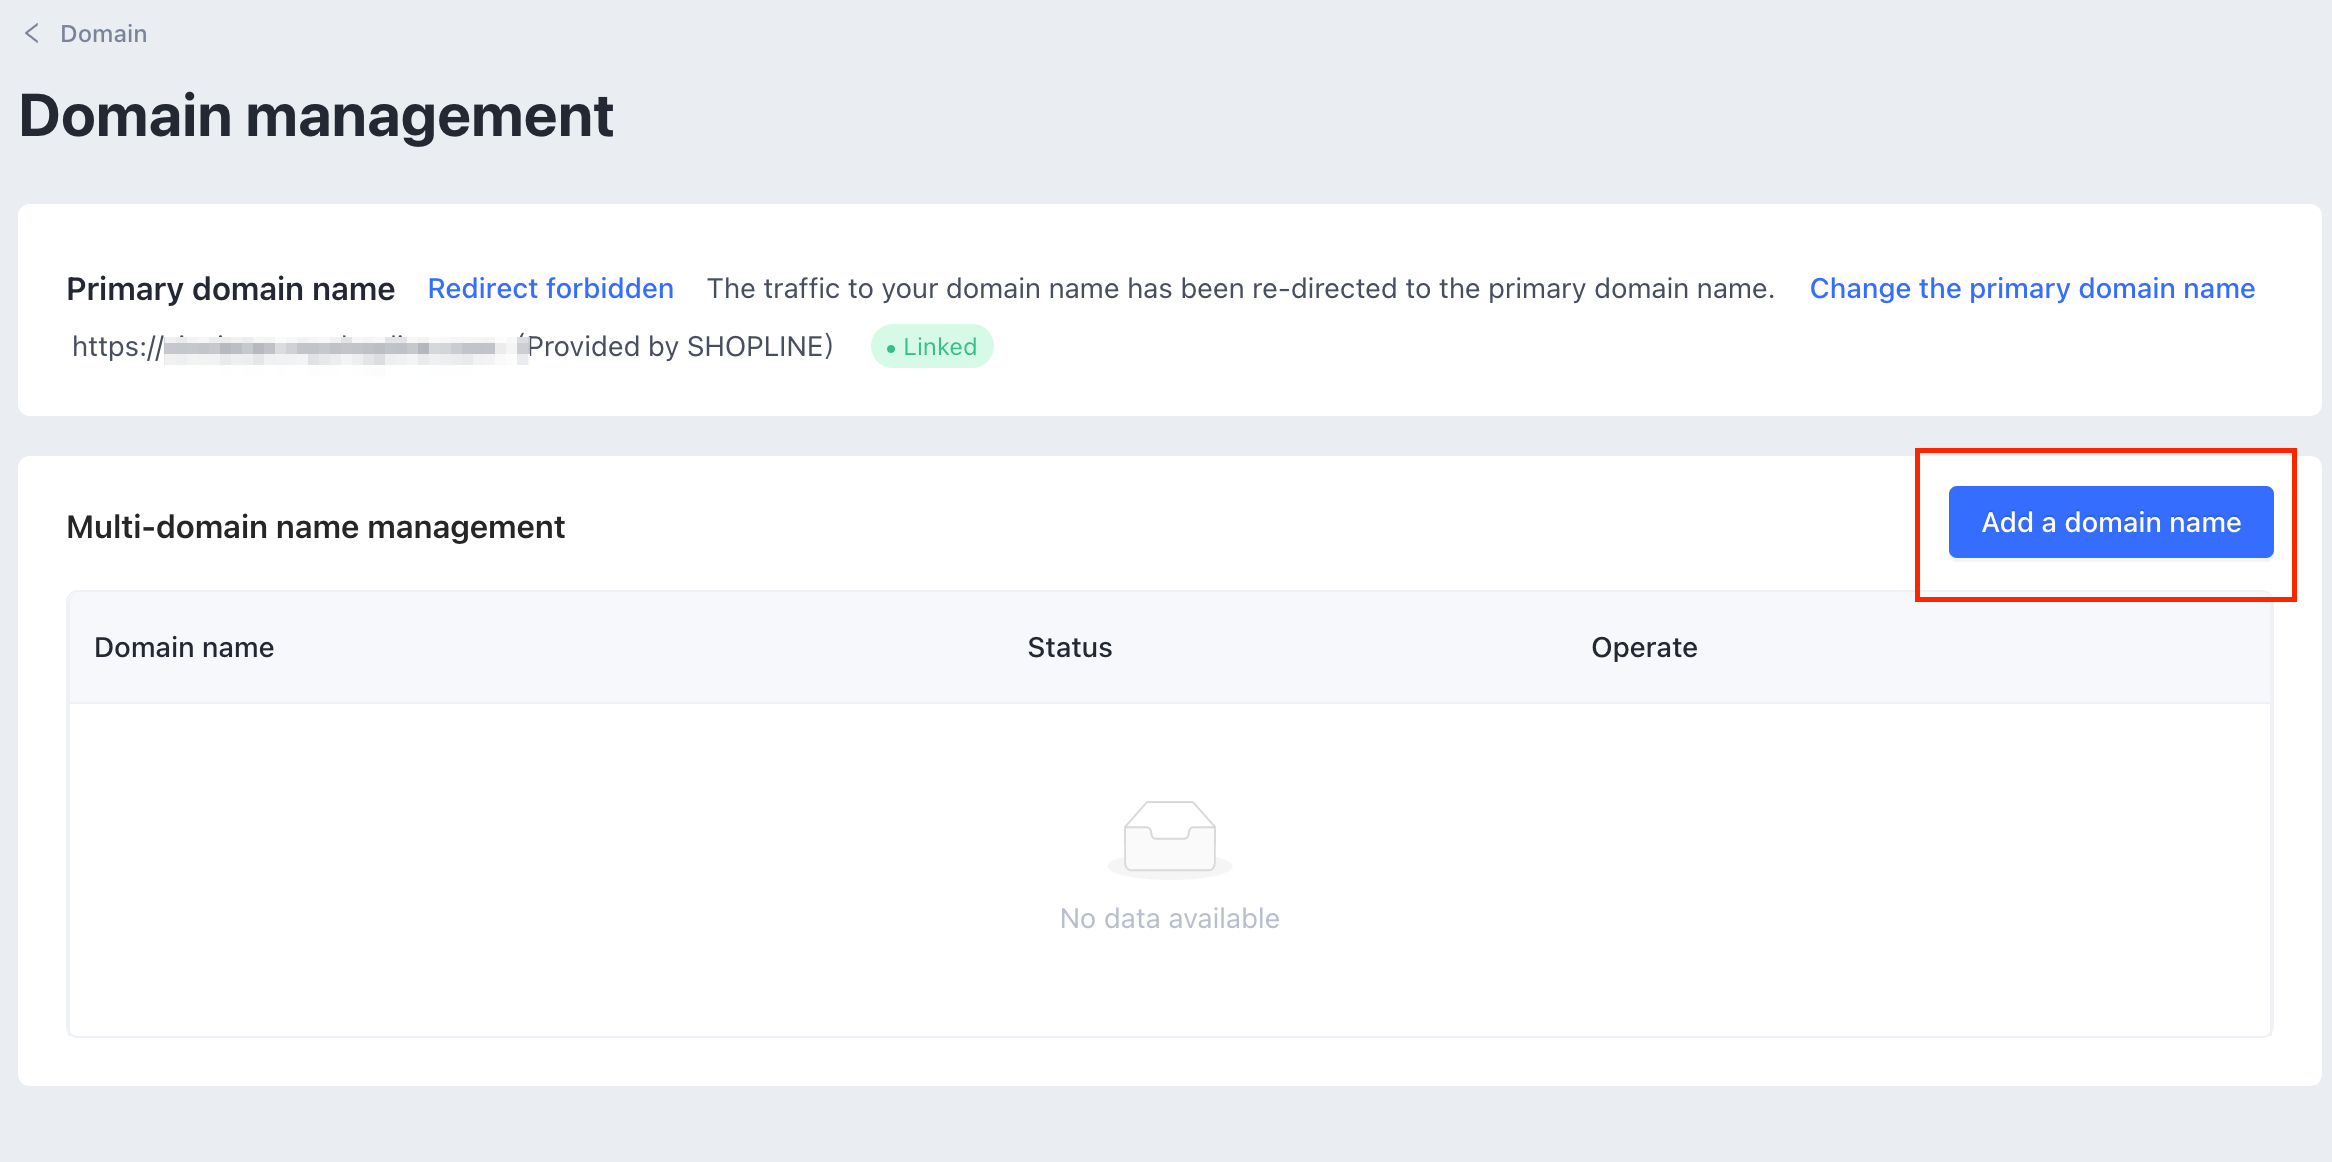Click the green dot in Linked badge

click(891, 349)
